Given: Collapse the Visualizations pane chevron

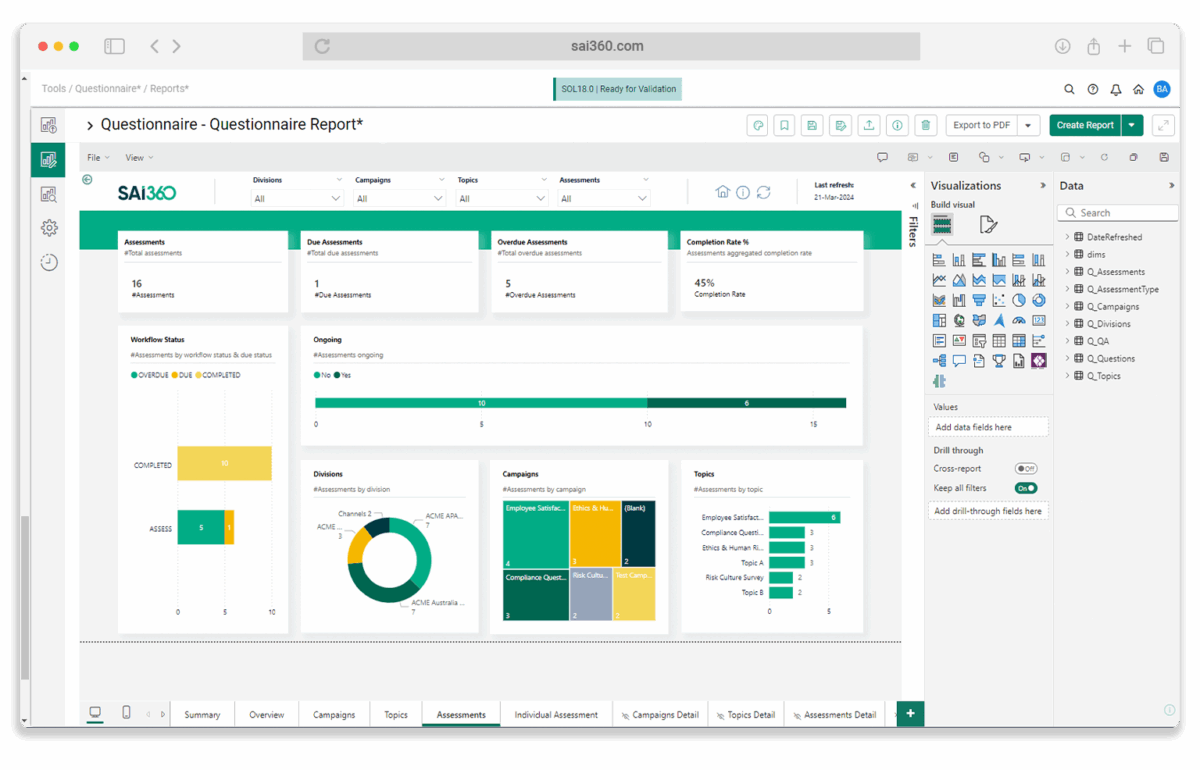Looking at the screenshot, I should click(1043, 186).
